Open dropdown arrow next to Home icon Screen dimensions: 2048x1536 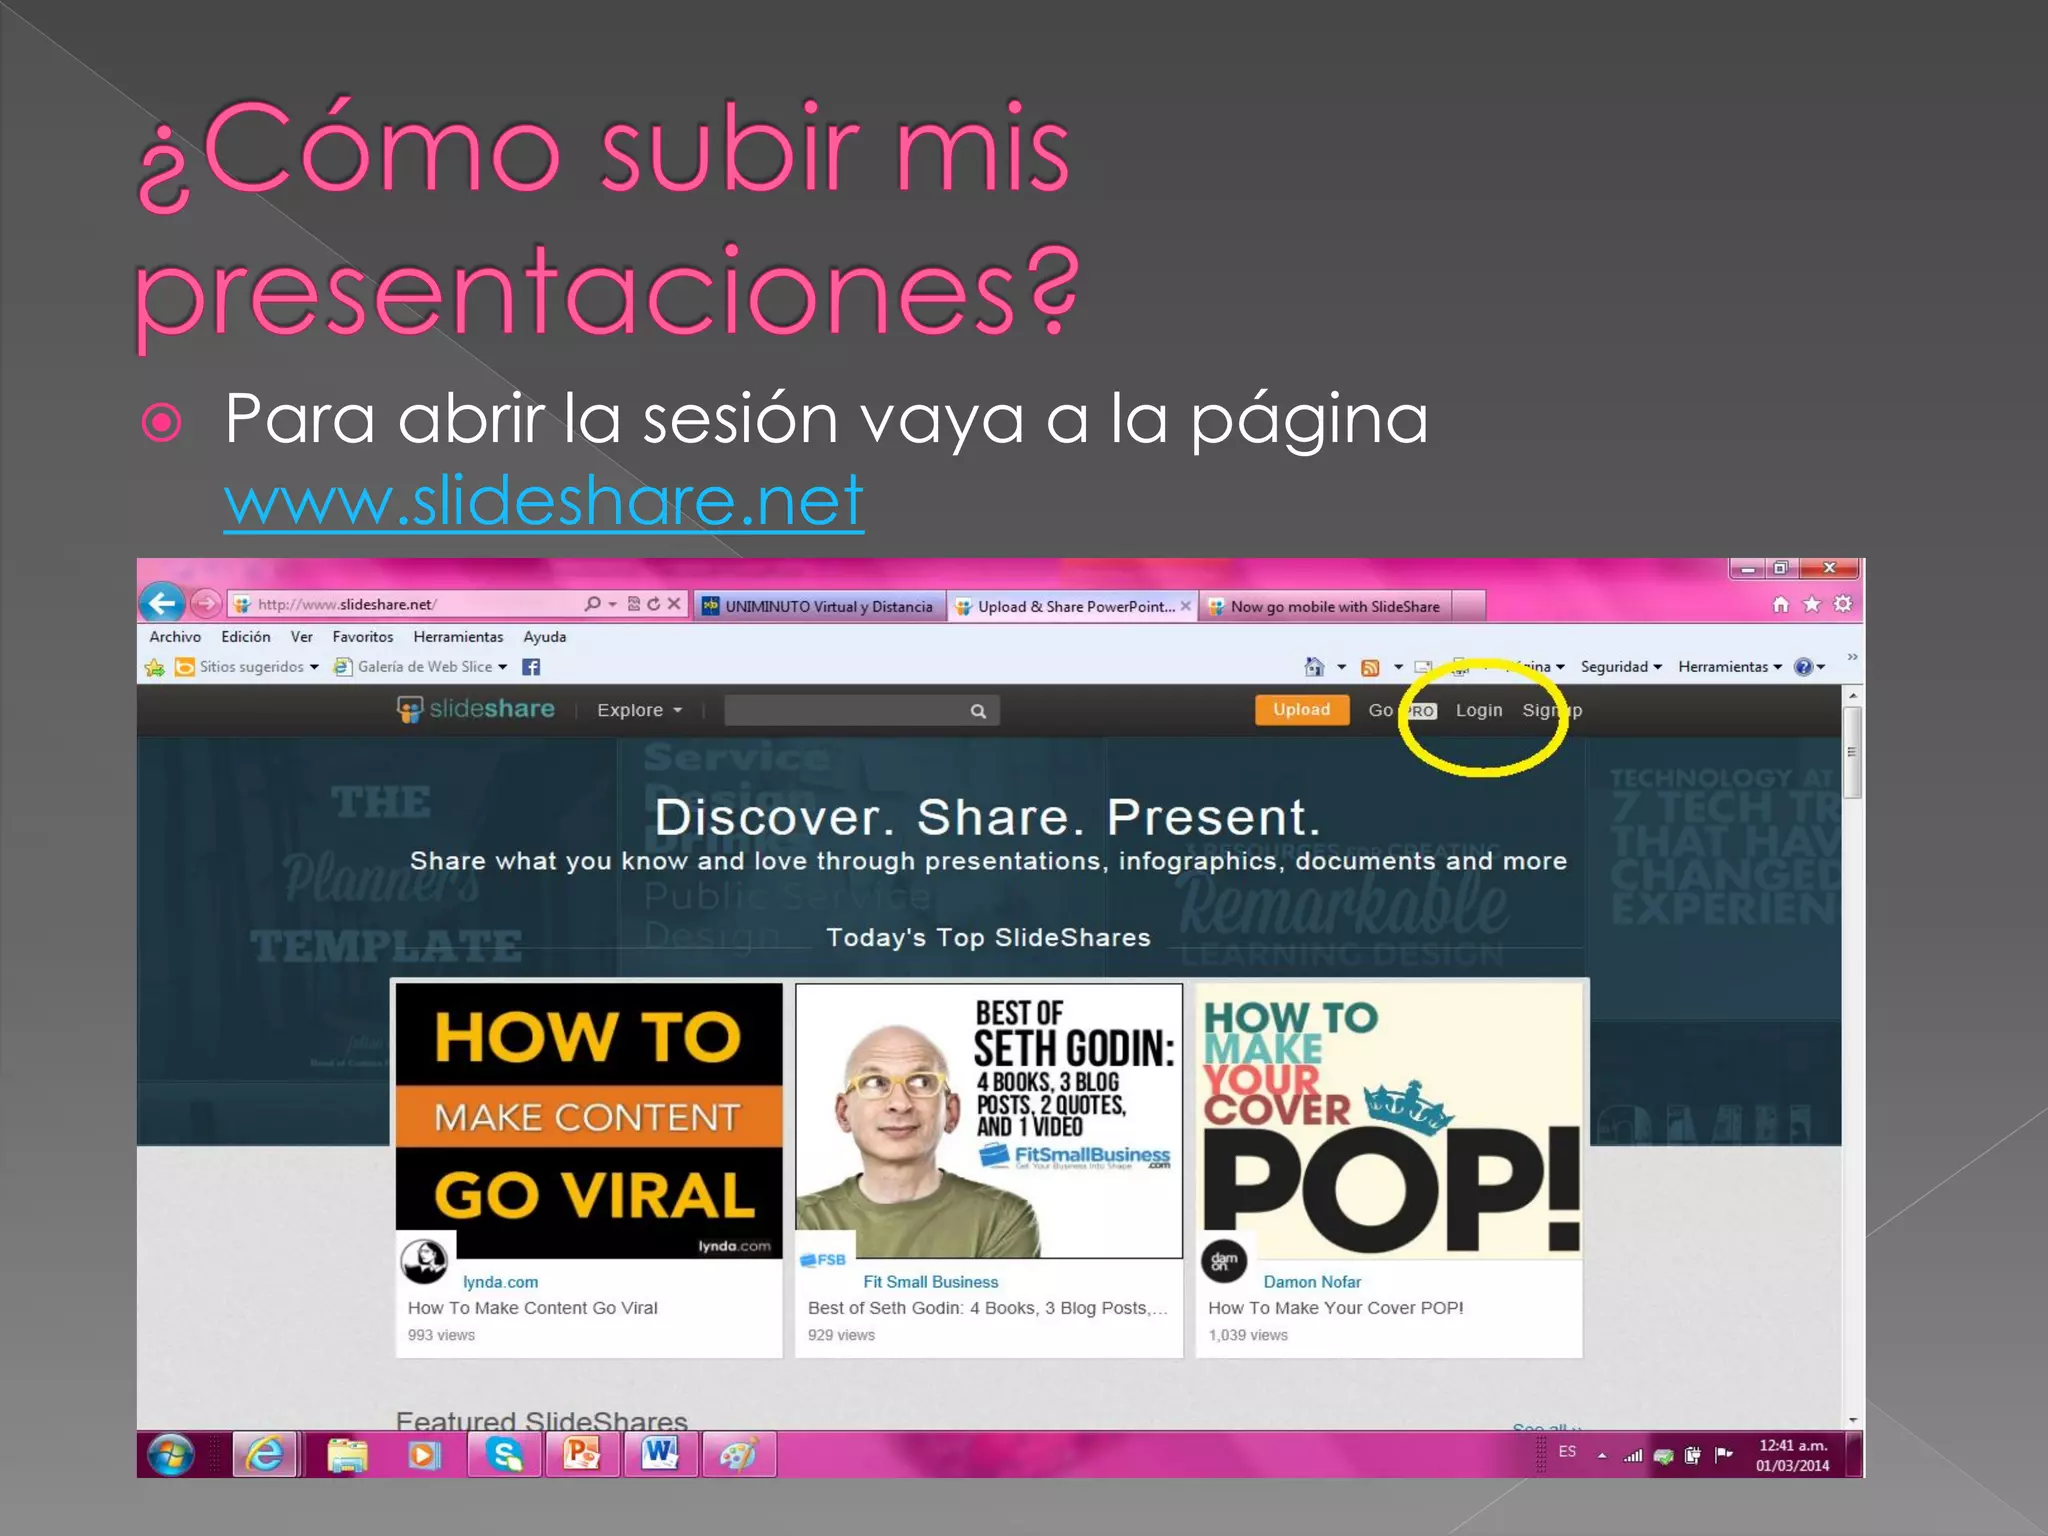[1342, 667]
